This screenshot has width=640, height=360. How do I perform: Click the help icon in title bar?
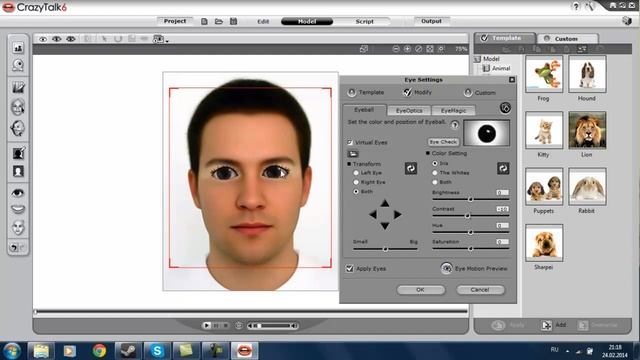coord(576,7)
